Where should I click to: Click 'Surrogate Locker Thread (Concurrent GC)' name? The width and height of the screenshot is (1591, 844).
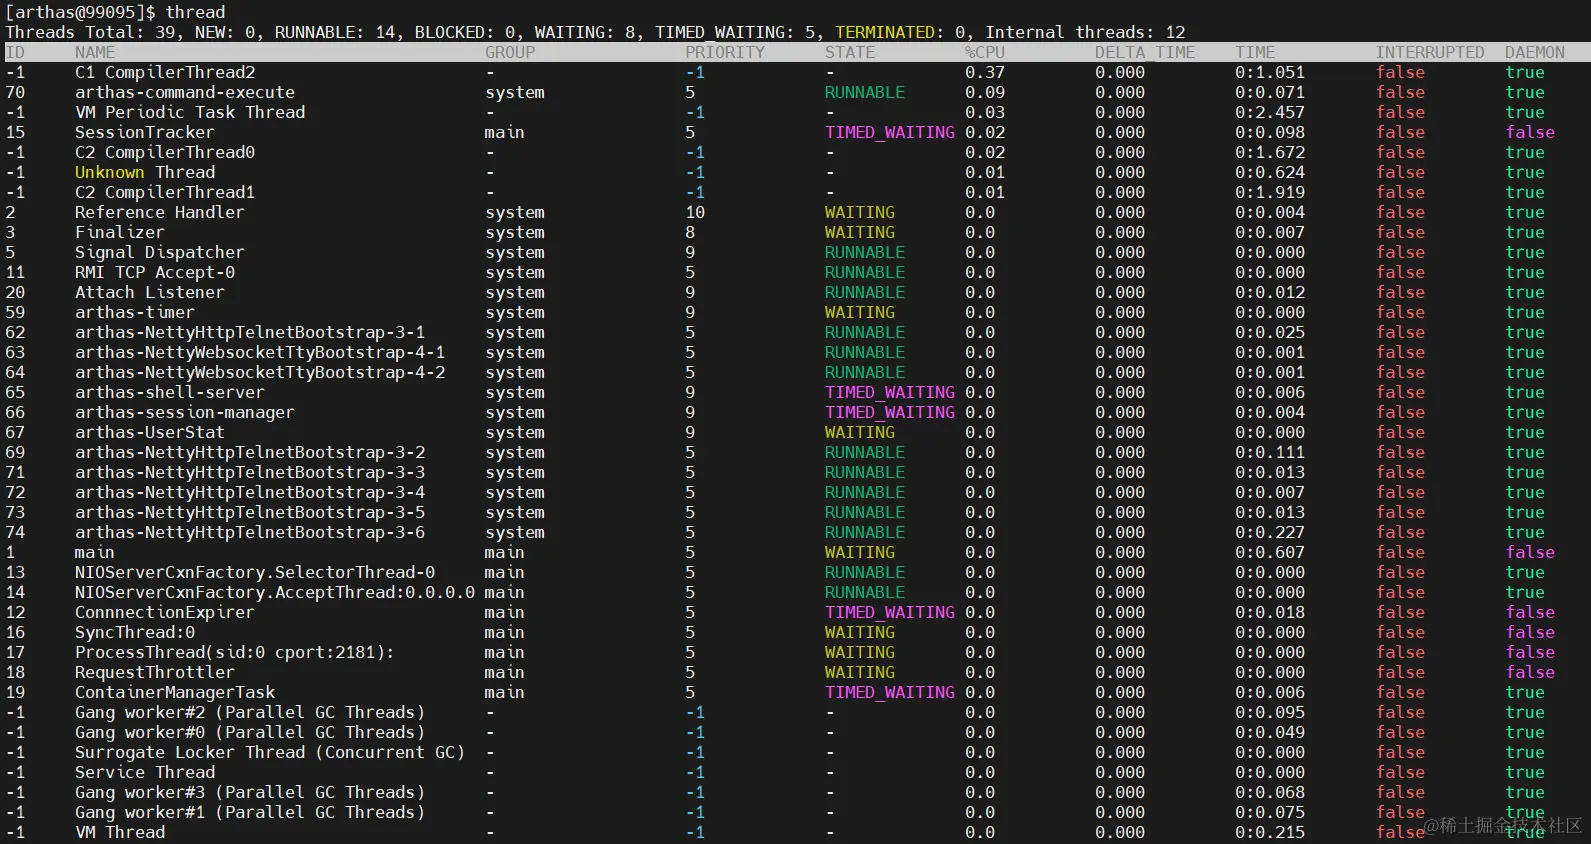click(x=270, y=752)
